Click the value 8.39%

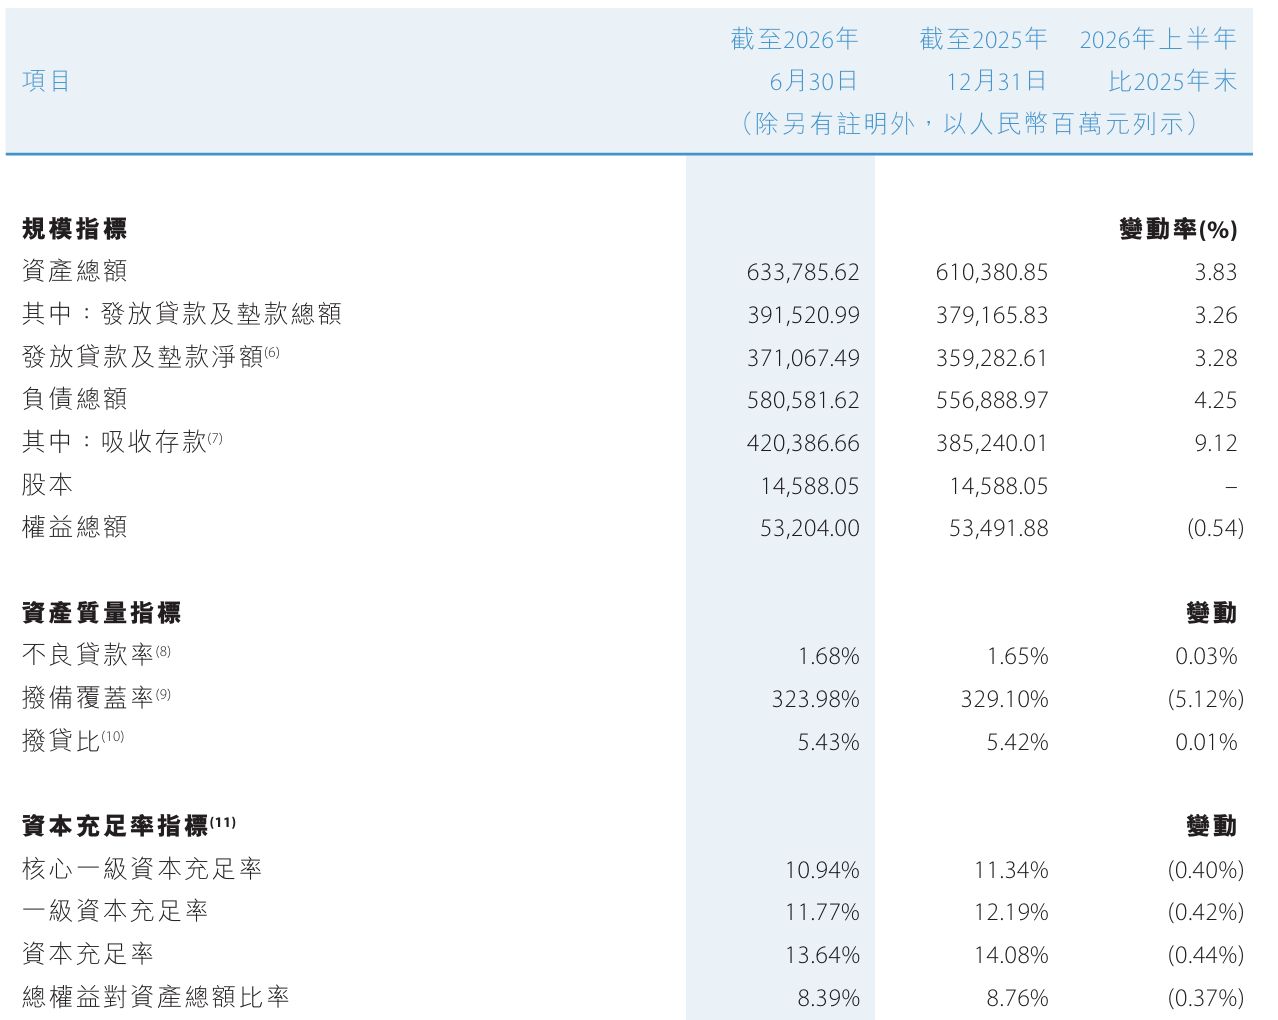[x=828, y=998]
